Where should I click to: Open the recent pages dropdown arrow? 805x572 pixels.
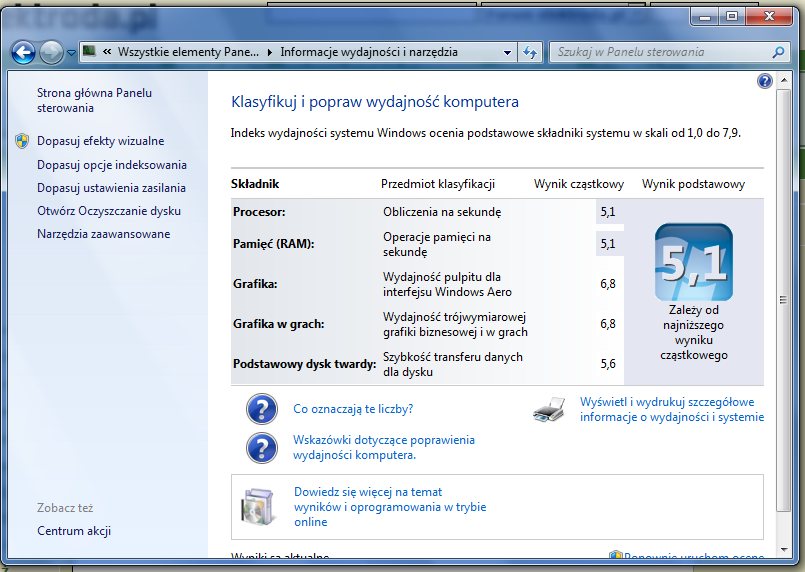click(71, 52)
